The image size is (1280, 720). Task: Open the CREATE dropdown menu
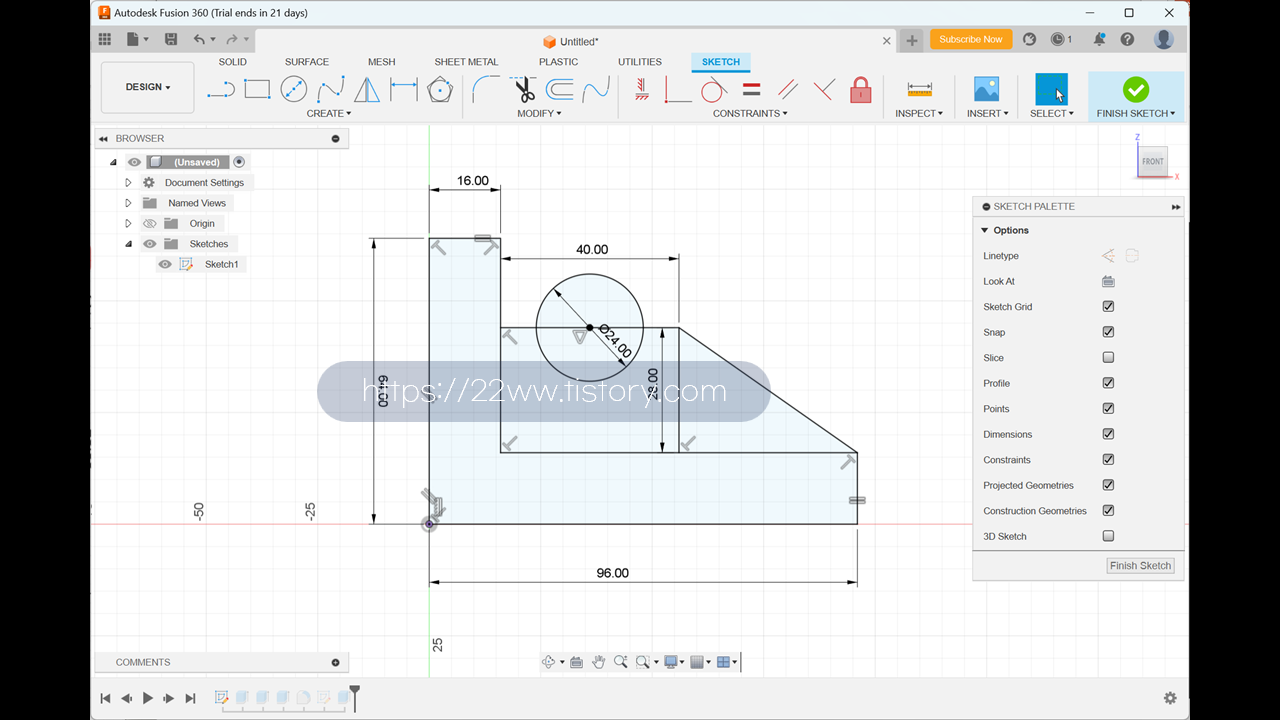(329, 113)
